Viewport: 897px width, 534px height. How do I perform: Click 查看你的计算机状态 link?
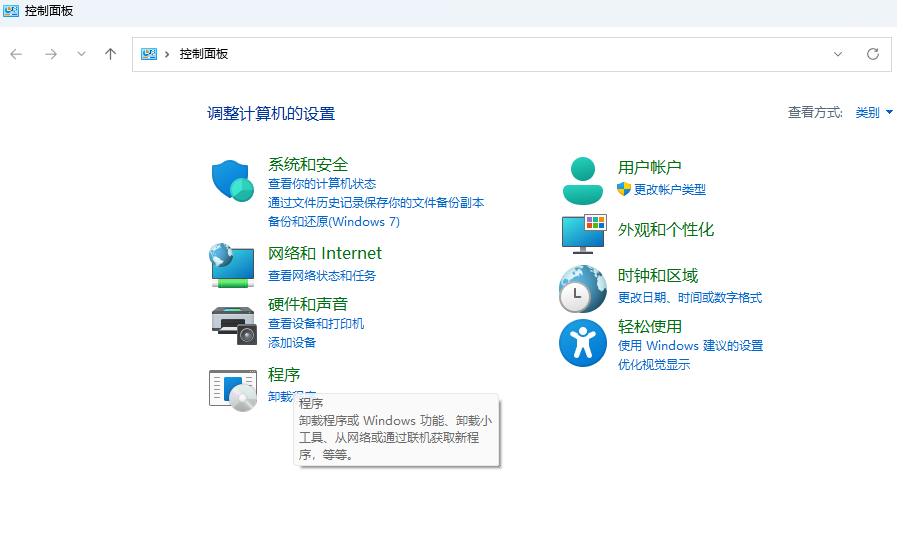point(322,184)
